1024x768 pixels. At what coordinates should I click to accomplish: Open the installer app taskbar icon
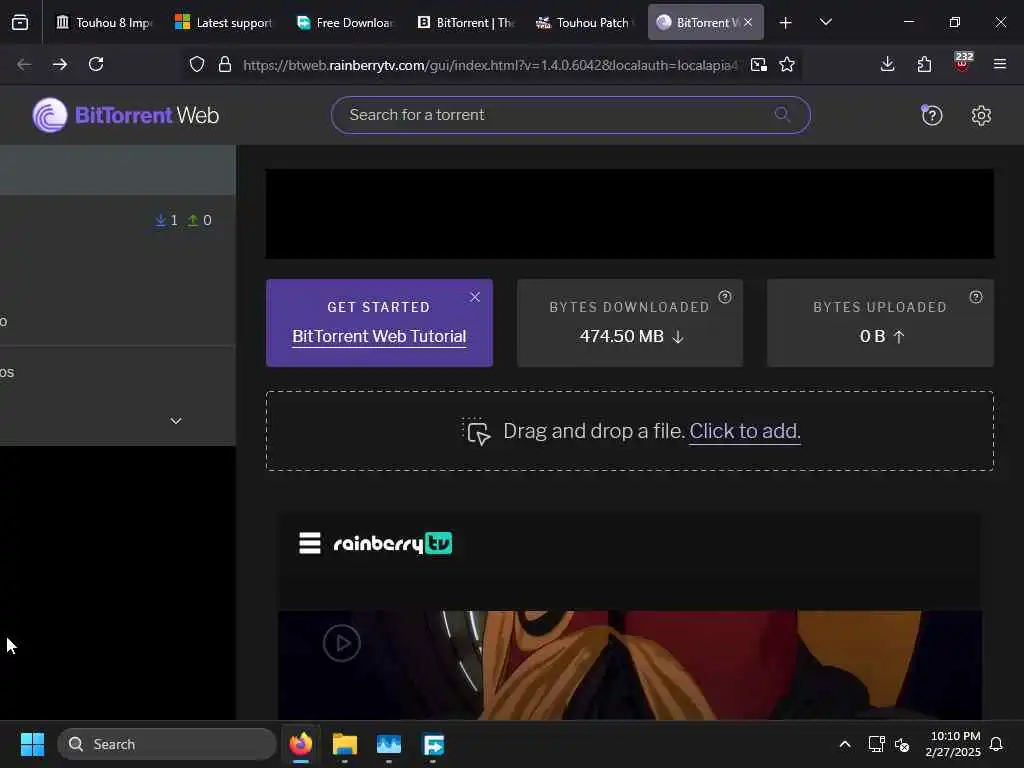(433, 744)
